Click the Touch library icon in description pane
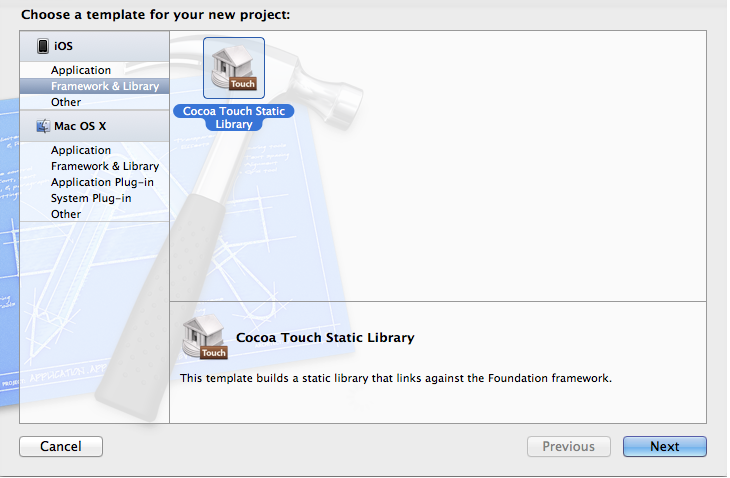730x478 pixels. click(205, 337)
